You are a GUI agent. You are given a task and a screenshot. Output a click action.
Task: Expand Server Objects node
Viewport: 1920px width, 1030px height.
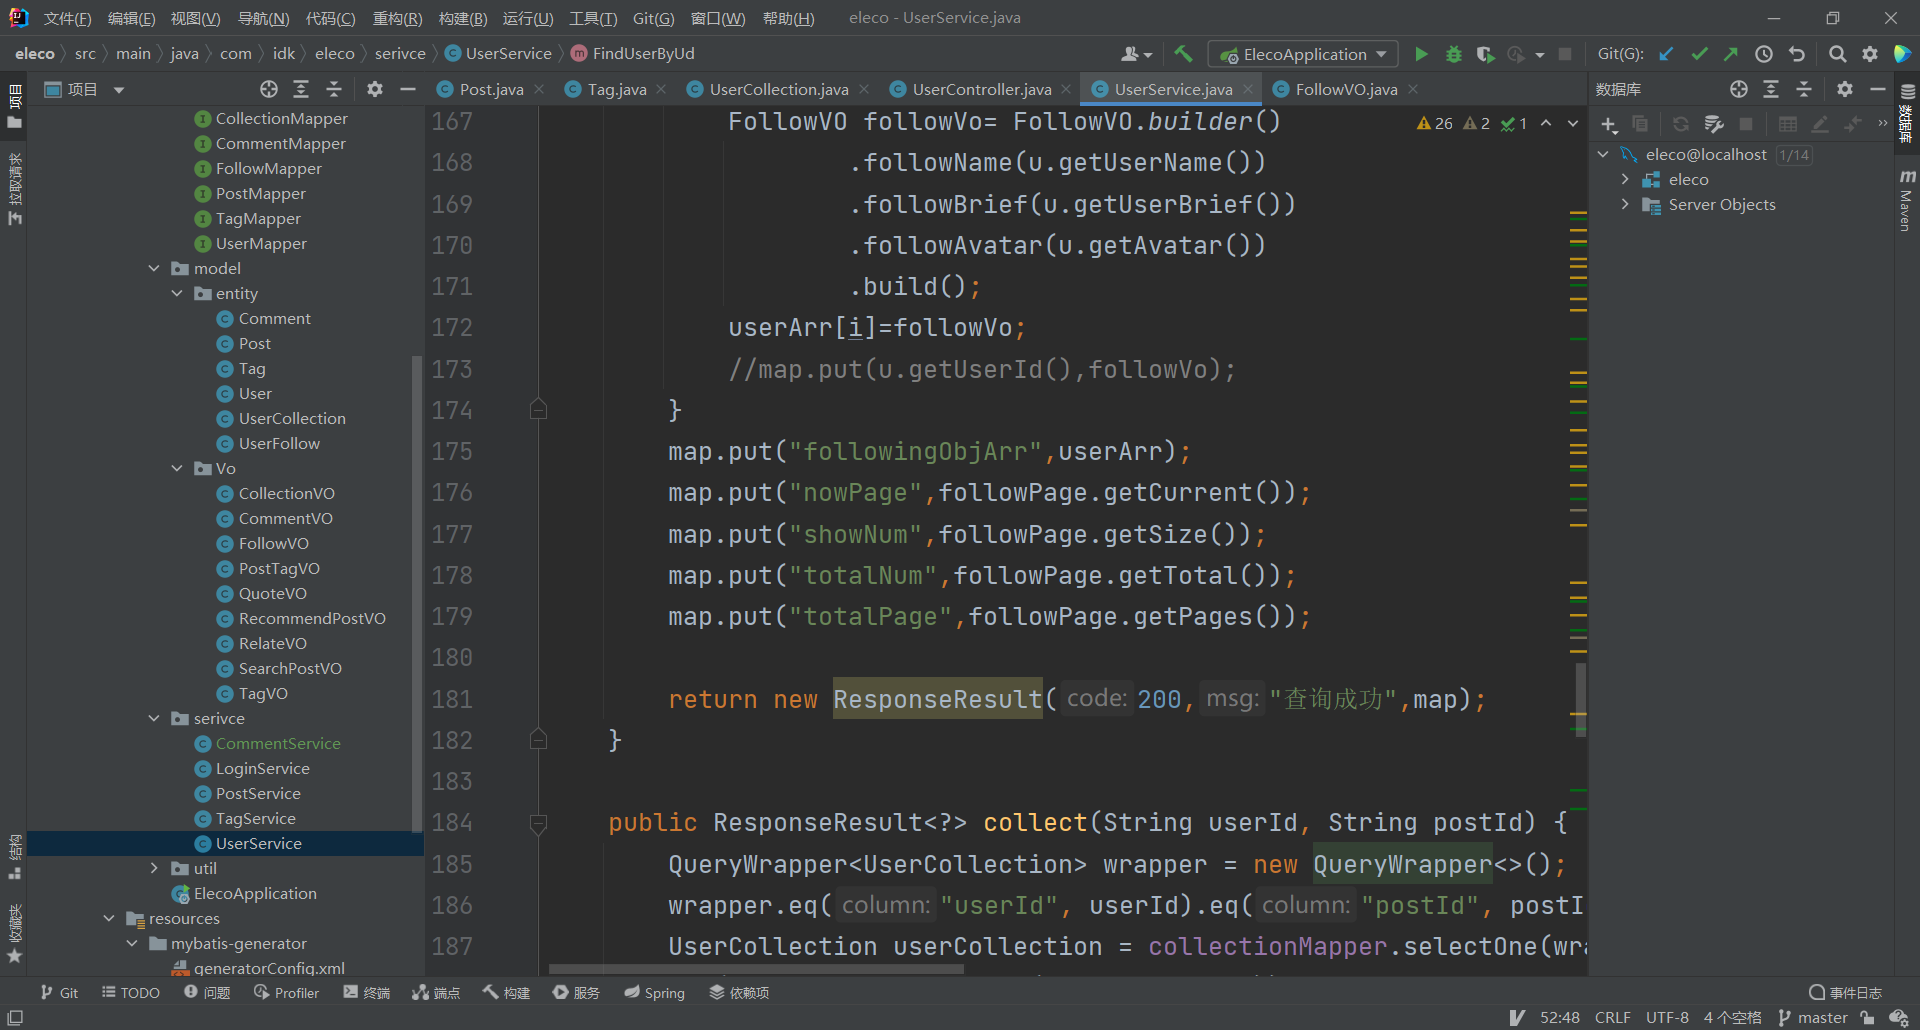point(1625,204)
